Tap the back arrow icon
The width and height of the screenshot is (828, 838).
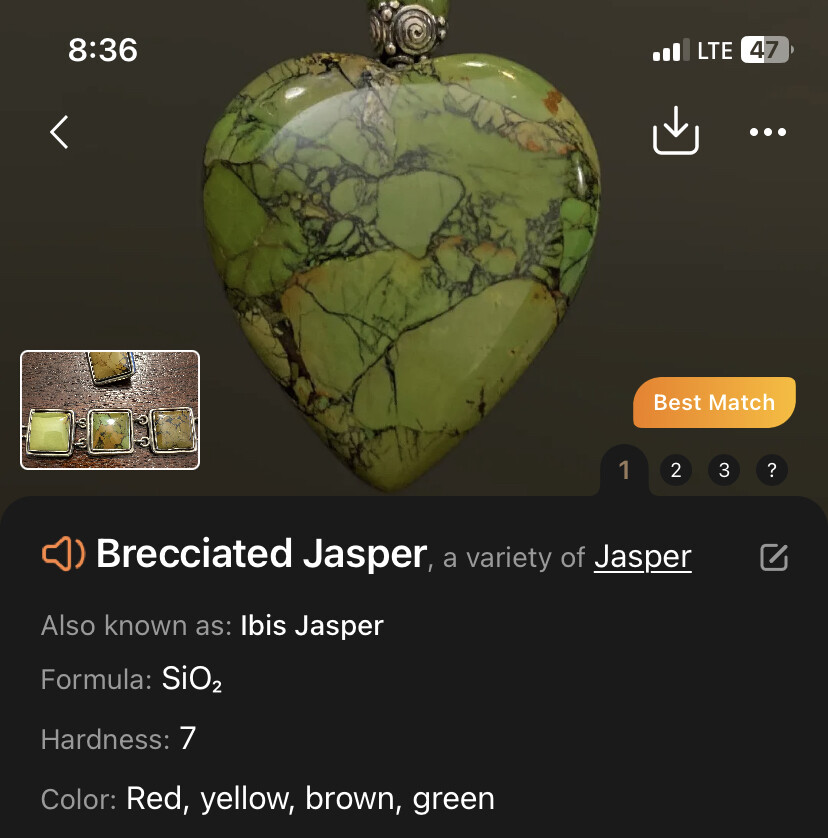tap(59, 131)
